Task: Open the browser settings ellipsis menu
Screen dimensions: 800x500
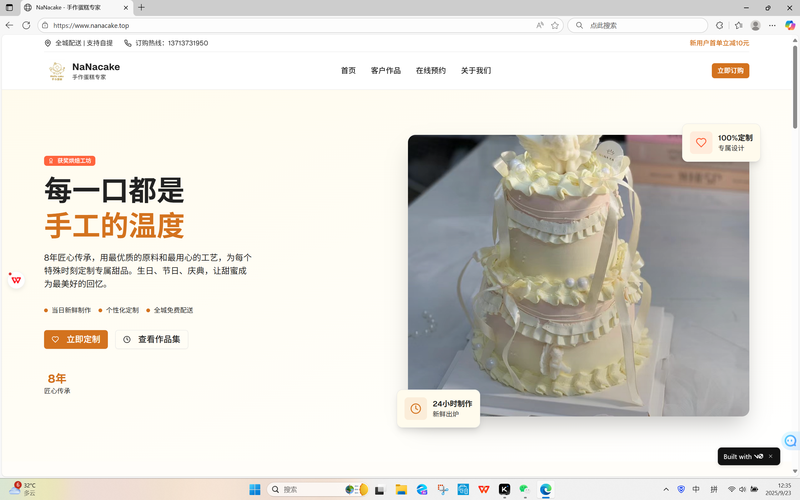Action: [772, 25]
